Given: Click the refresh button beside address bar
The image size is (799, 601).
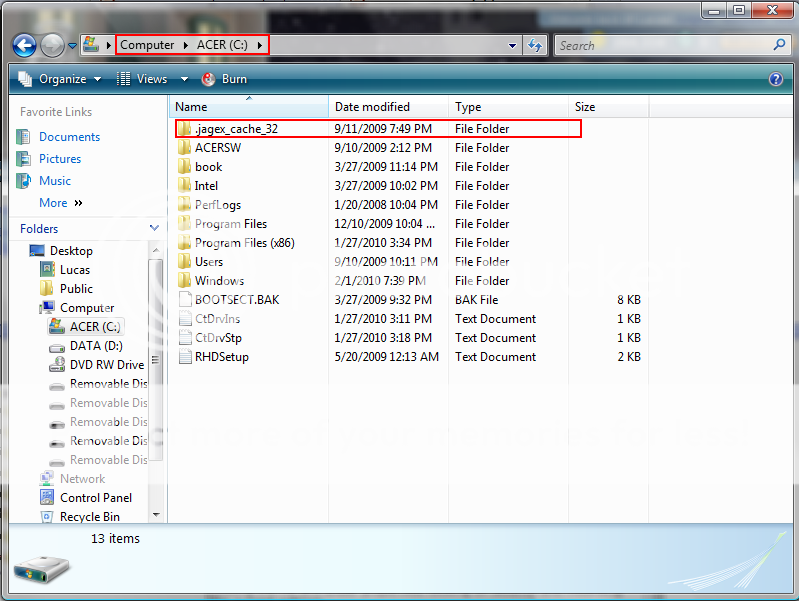Looking at the screenshot, I should tap(535, 45).
